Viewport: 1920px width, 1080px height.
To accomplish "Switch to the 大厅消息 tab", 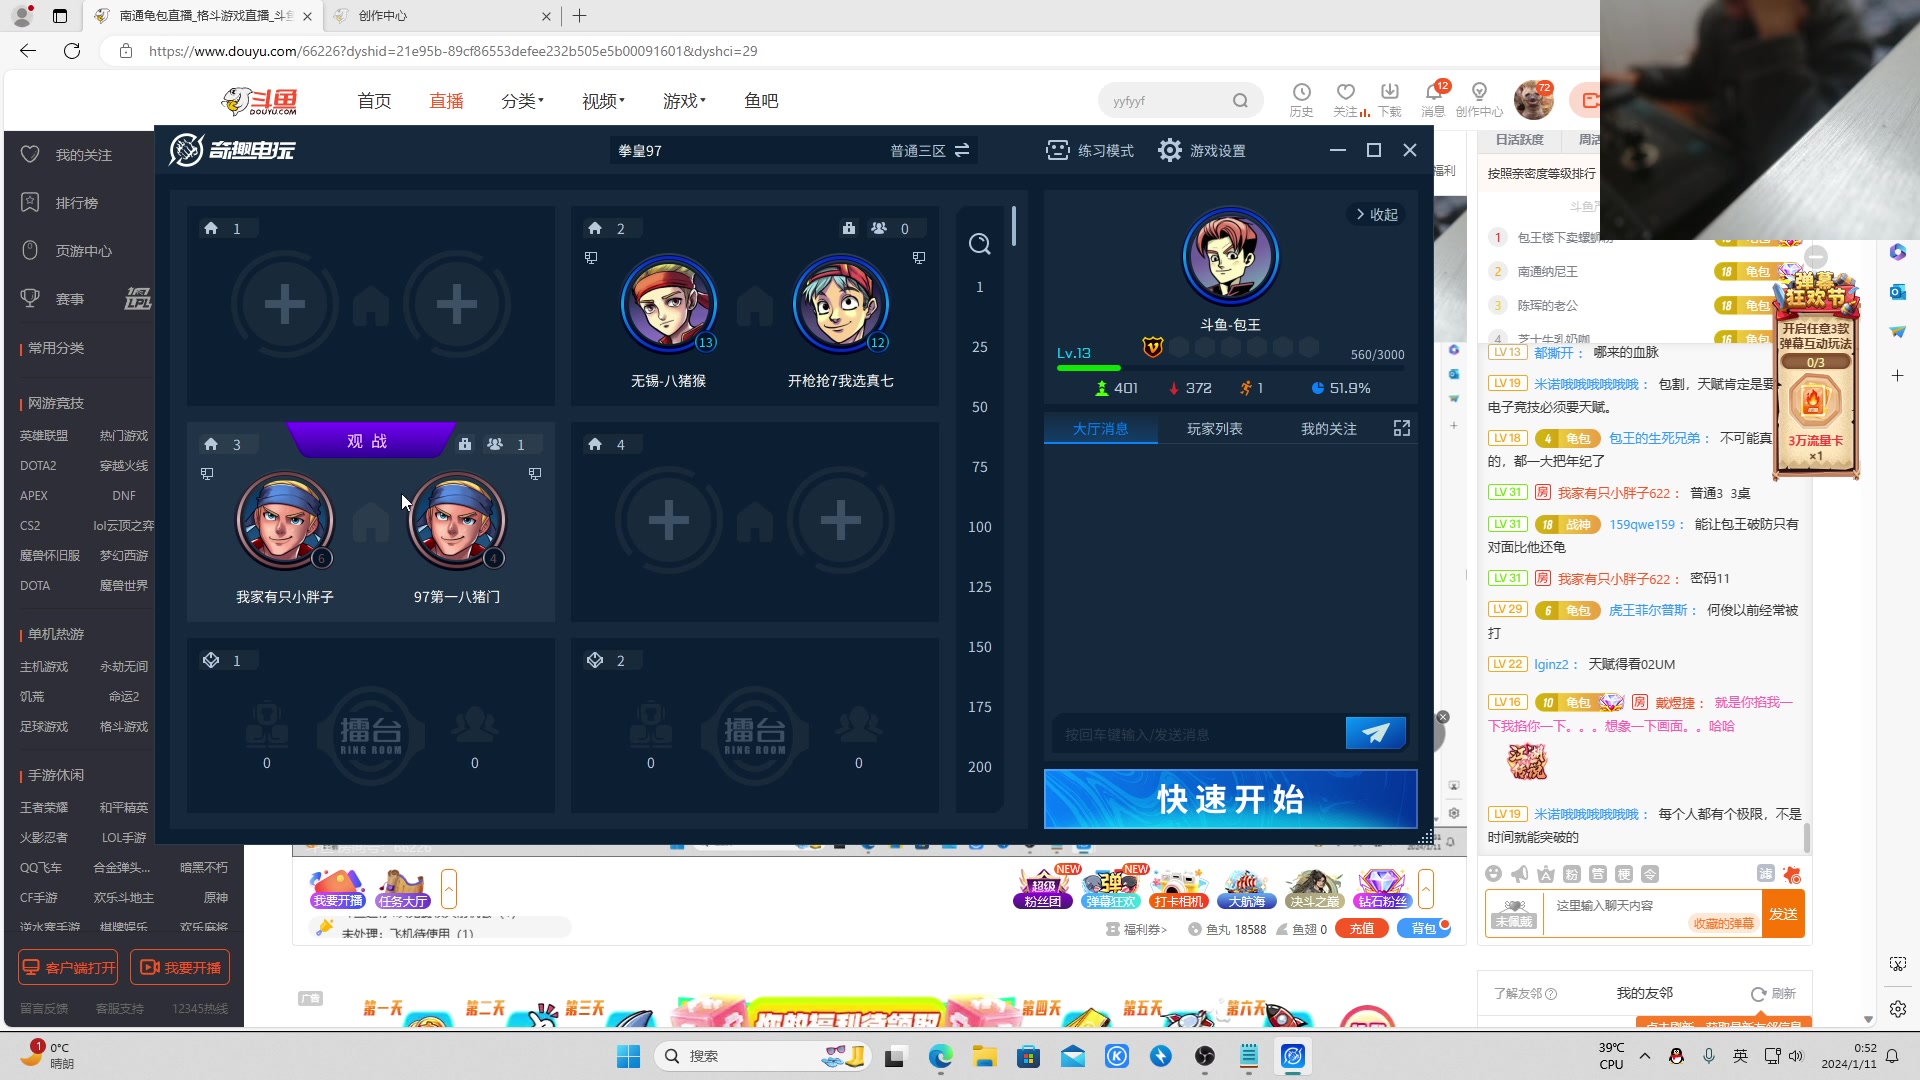I will pos(1100,429).
